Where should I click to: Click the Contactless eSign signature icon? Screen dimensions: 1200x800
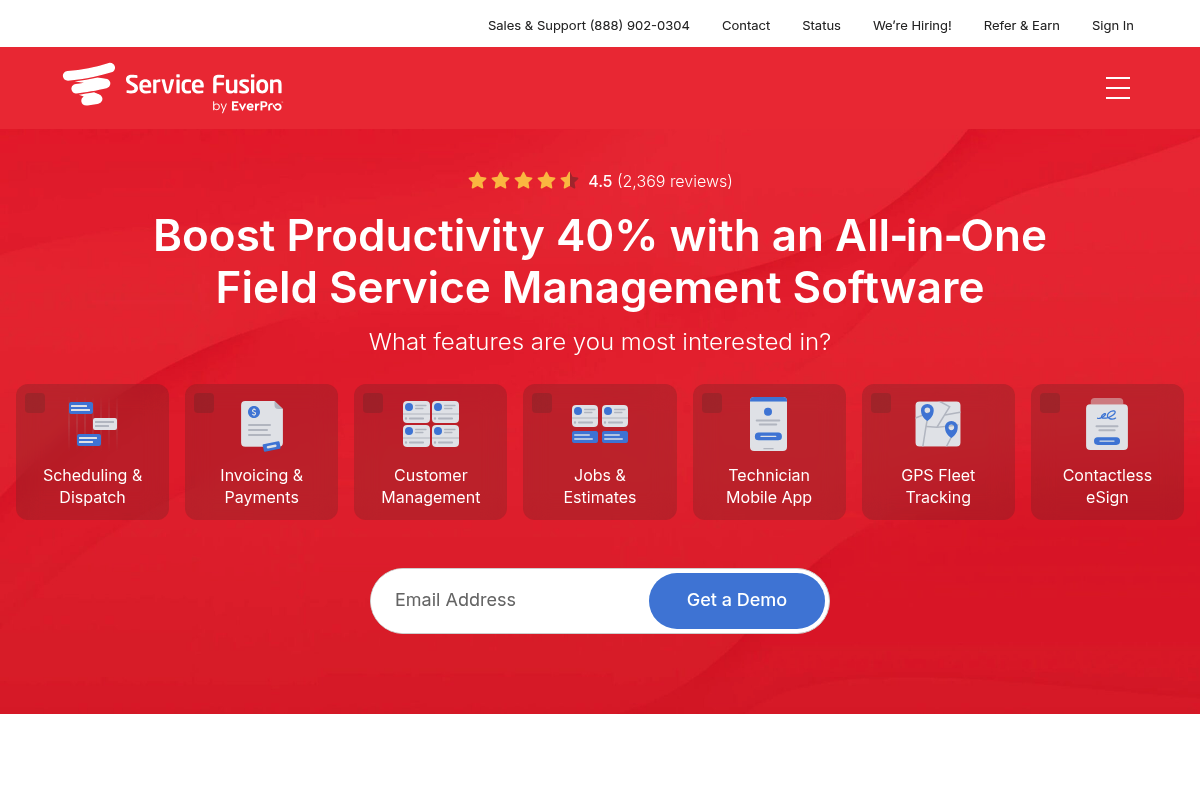(1107, 424)
